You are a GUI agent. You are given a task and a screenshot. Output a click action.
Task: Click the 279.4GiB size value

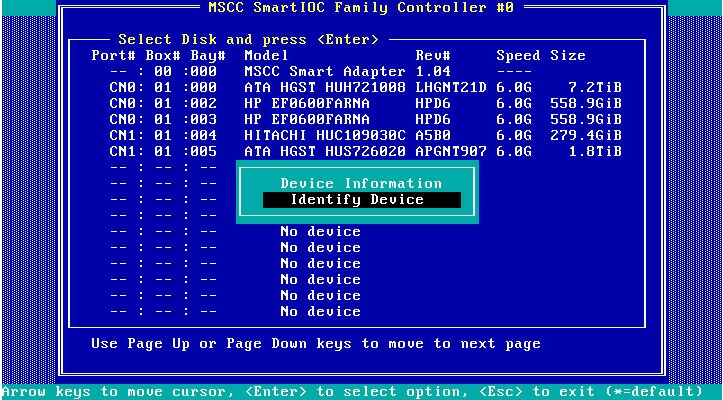click(586, 135)
